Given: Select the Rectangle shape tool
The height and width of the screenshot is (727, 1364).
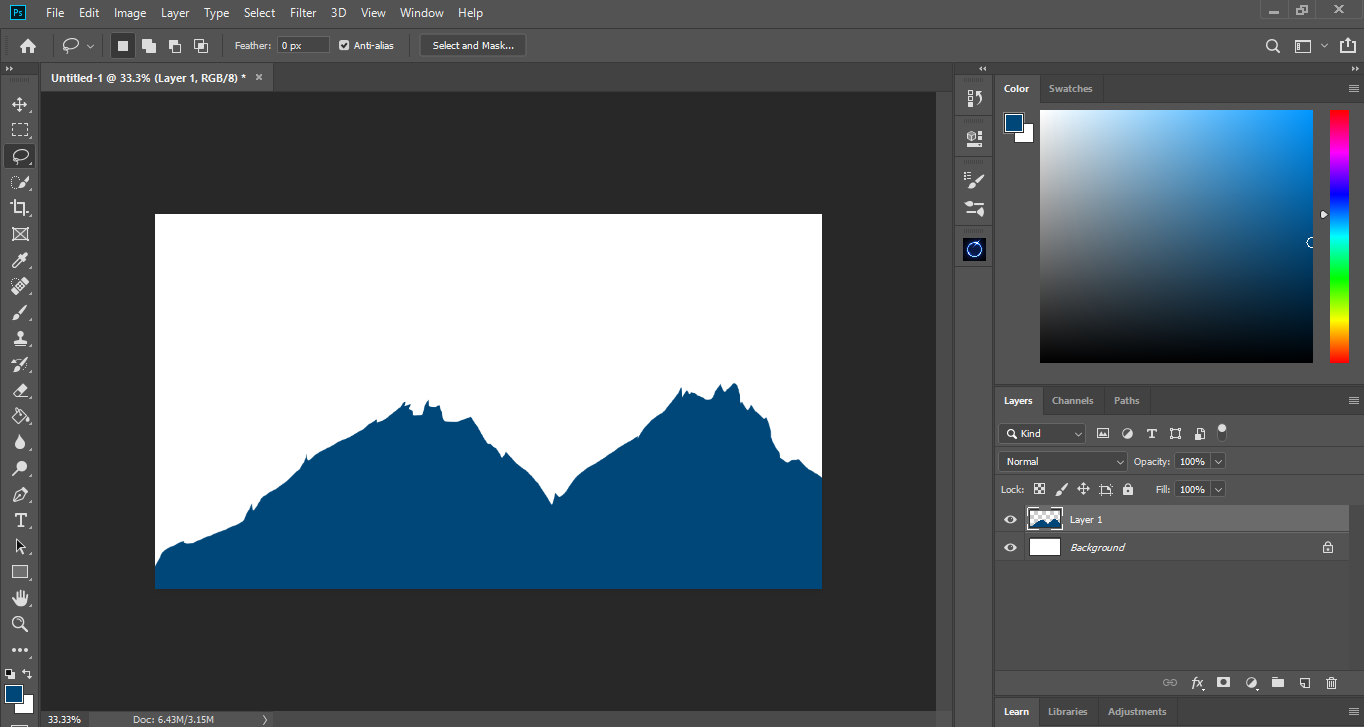Looking at the screenshot, I should [x=20, y=572].
